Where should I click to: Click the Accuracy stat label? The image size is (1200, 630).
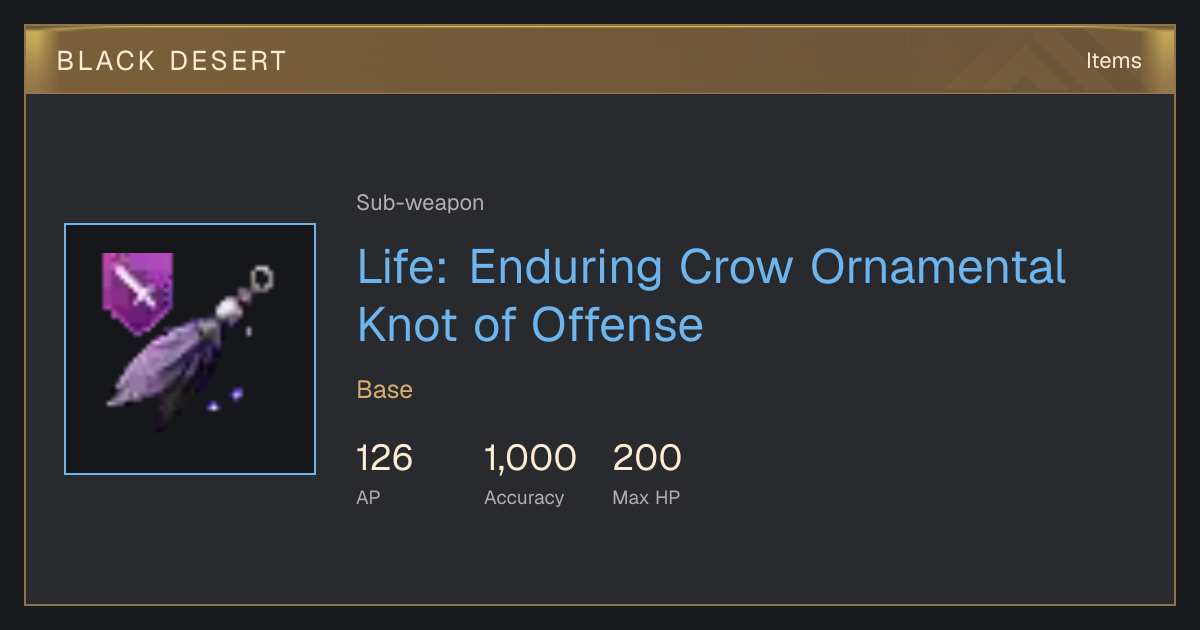pyautogui.click(x=524, y=497)
